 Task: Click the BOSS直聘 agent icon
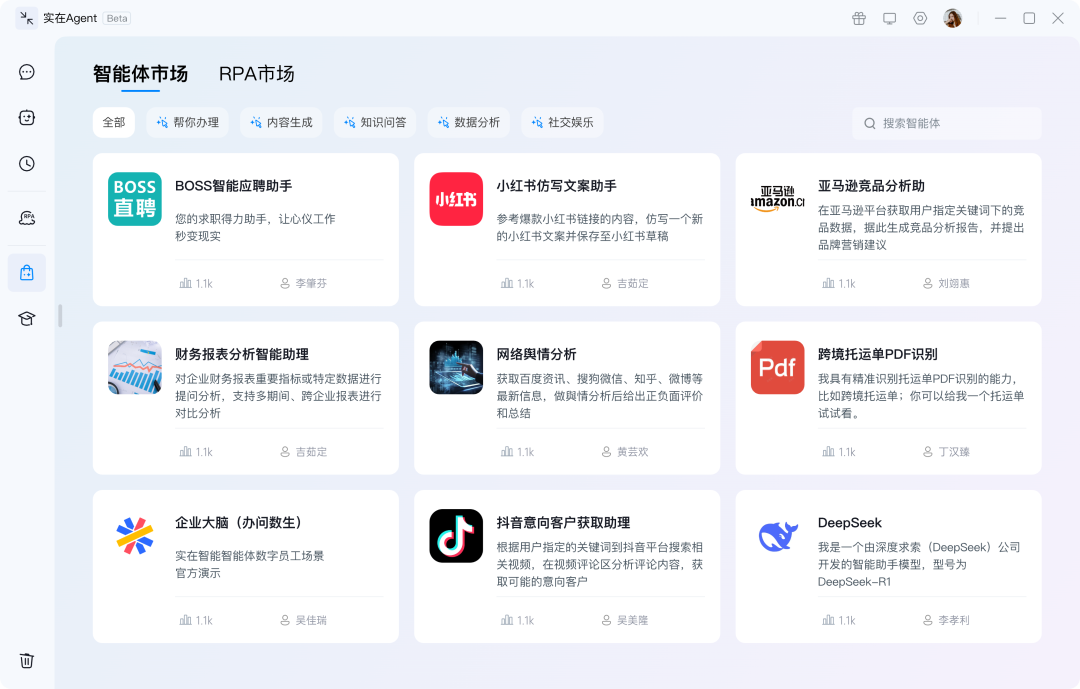pyautogui.click(x=134, y=199)
